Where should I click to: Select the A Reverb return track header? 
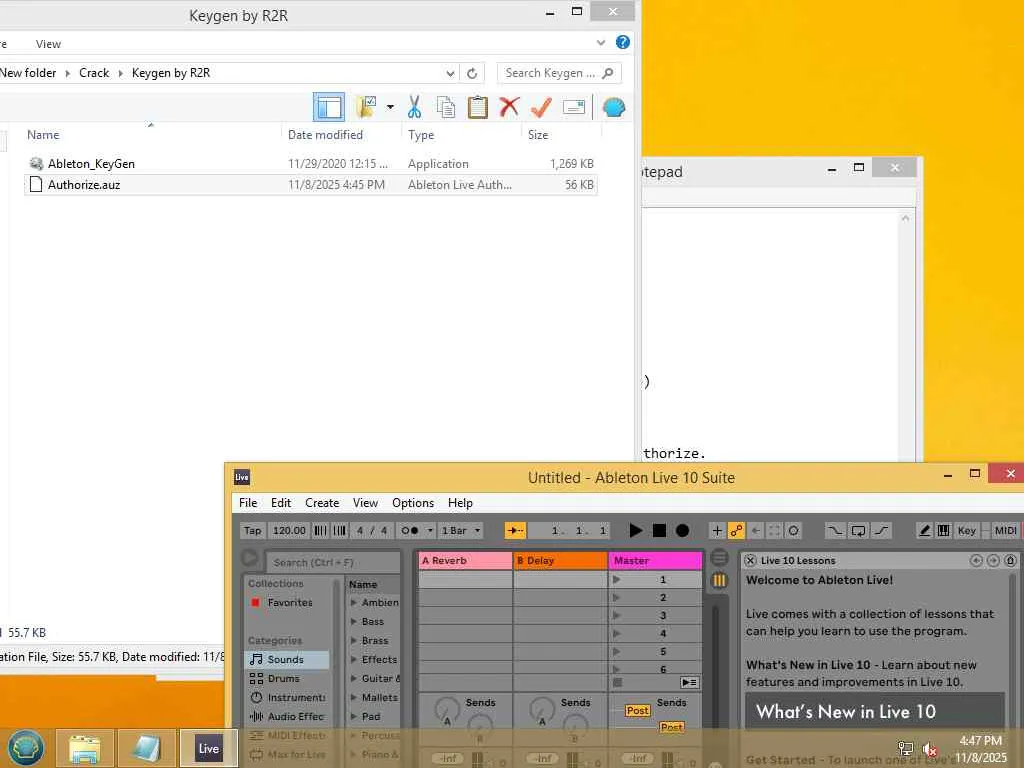(x=465, y=560)
